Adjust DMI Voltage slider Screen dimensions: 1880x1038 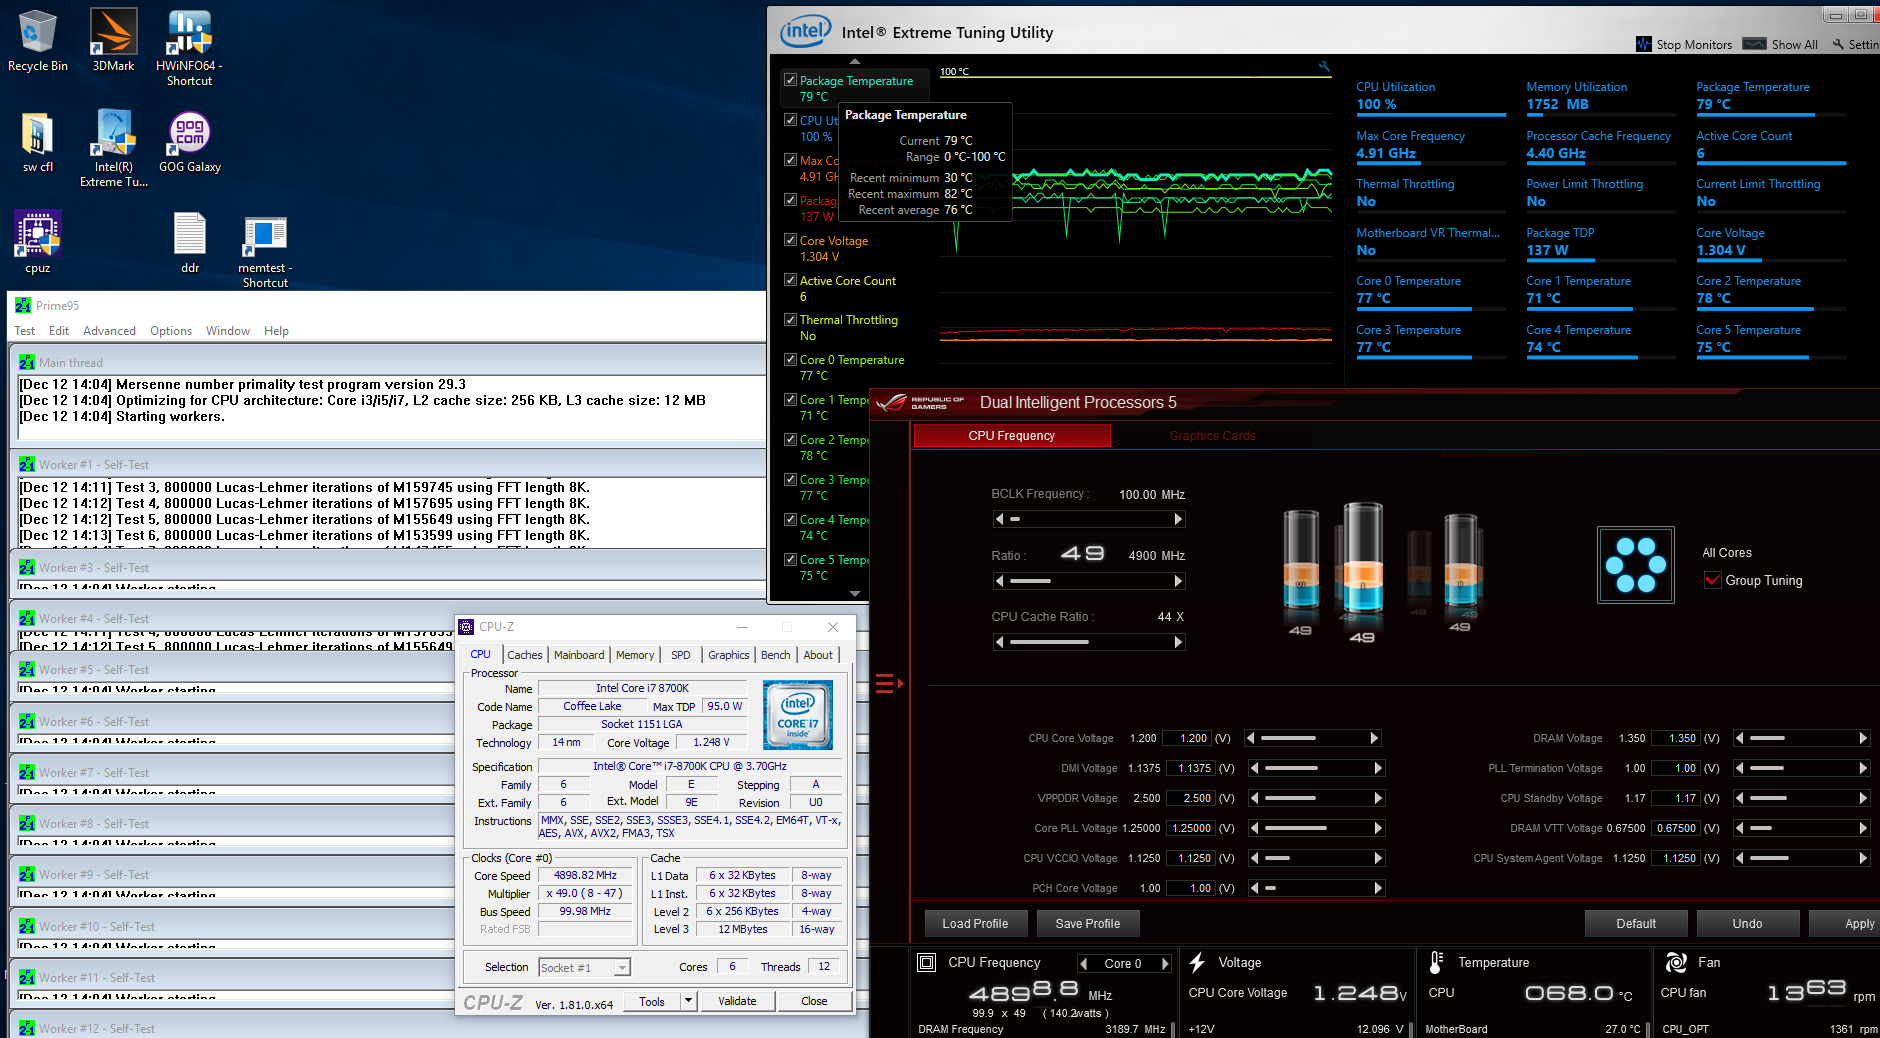pyautogui.click(x=1316, y=768)
